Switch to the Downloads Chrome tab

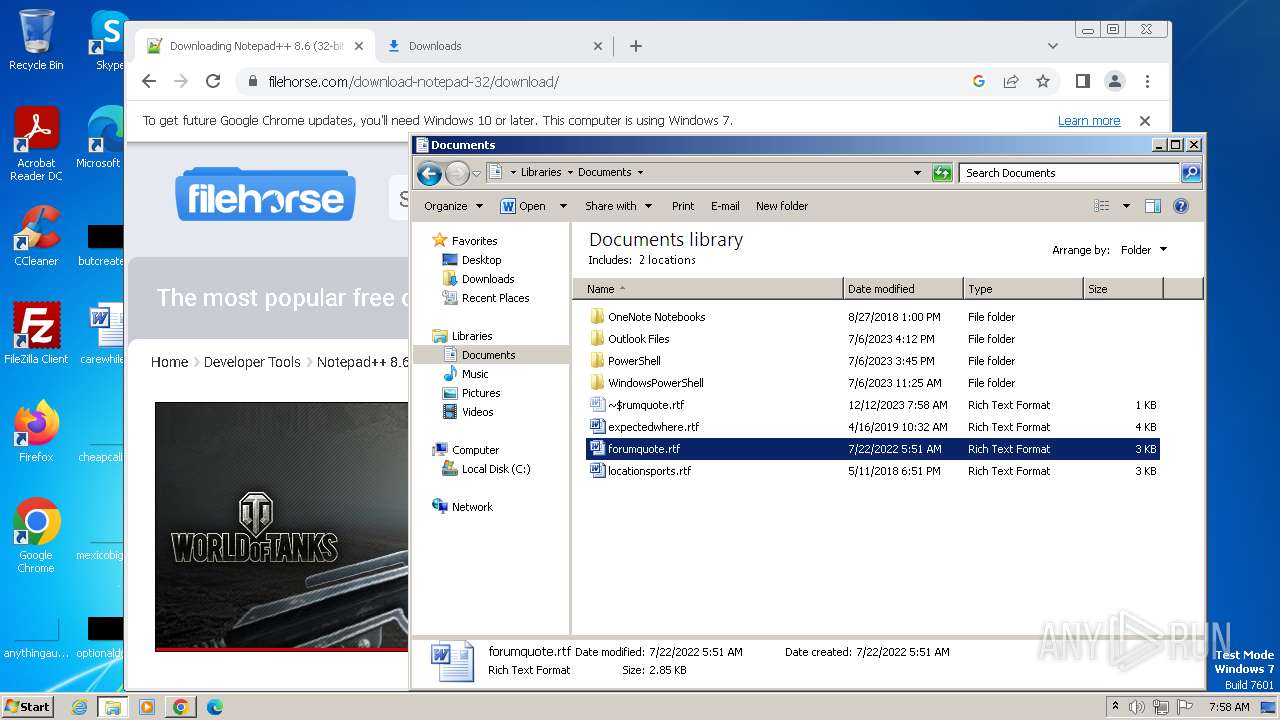point(493,46)
